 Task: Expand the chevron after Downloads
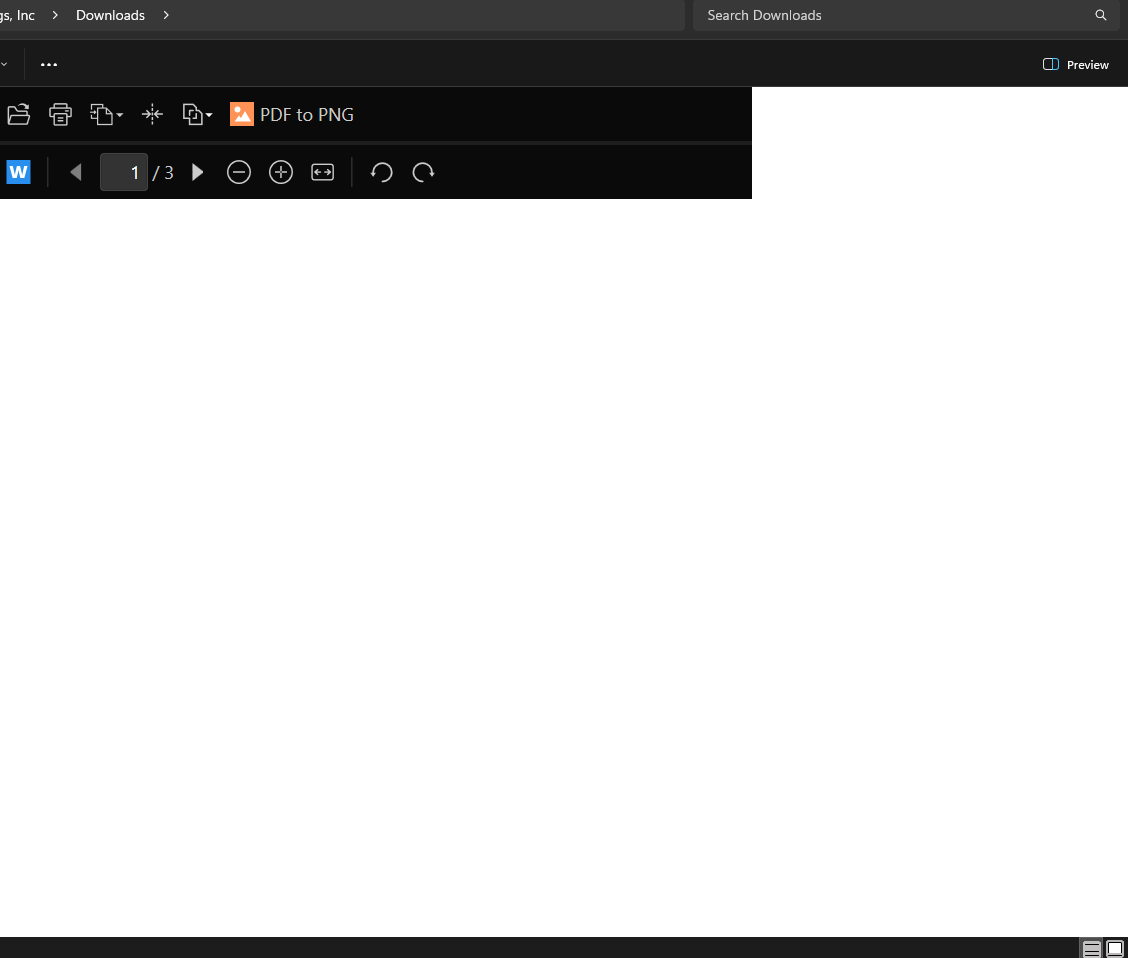click(x=166, y=15)
